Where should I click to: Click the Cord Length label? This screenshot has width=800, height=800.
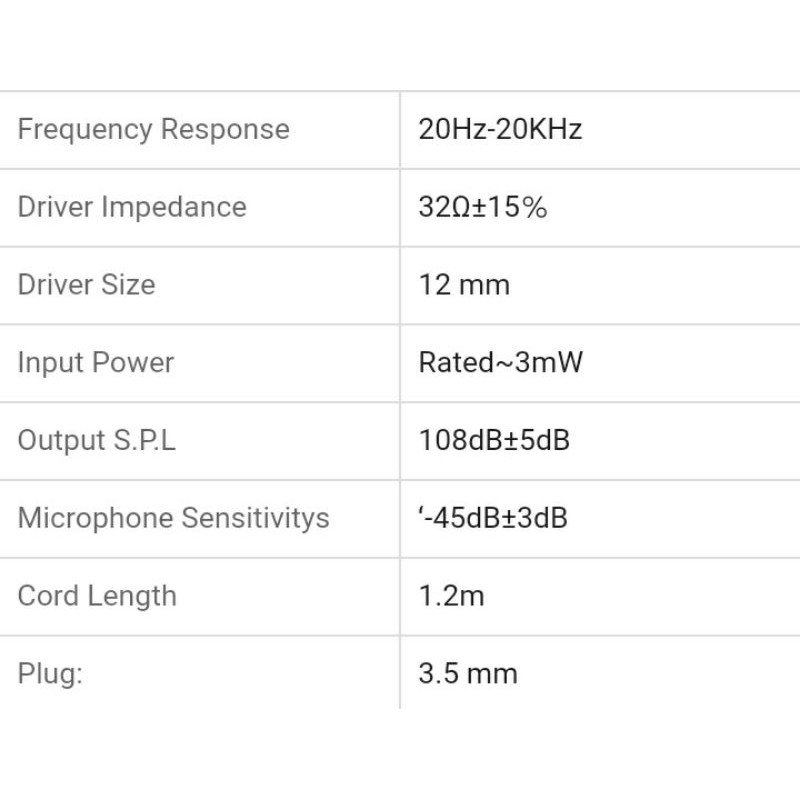click(x=97, y=596)
